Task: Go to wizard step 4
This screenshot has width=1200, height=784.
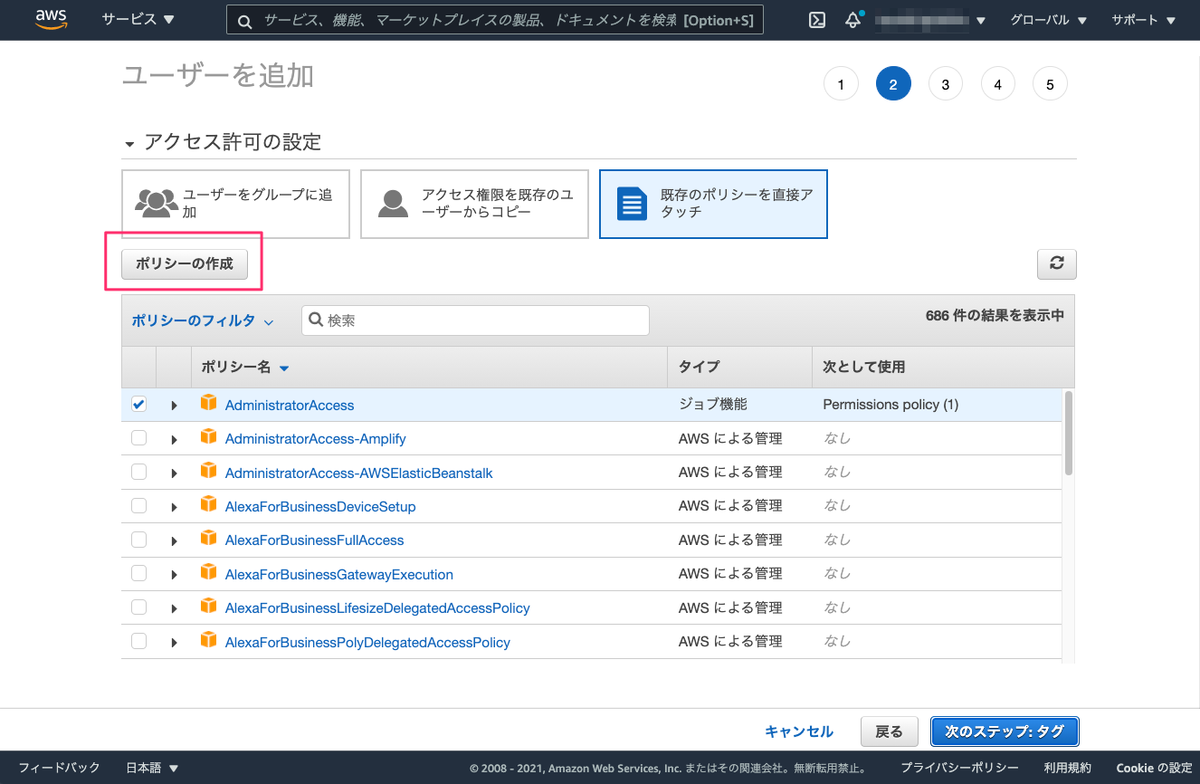Action: (998, 85)
